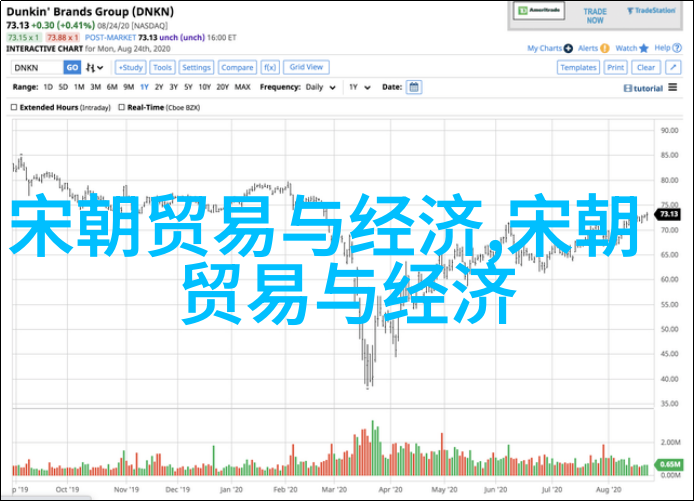Screen dimensions: 695x502
Task: Select the 9M range
Action: (x=129, y=87)
